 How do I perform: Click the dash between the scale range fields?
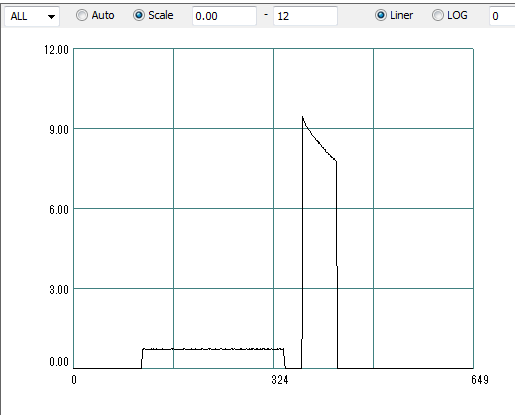point(266,15)
